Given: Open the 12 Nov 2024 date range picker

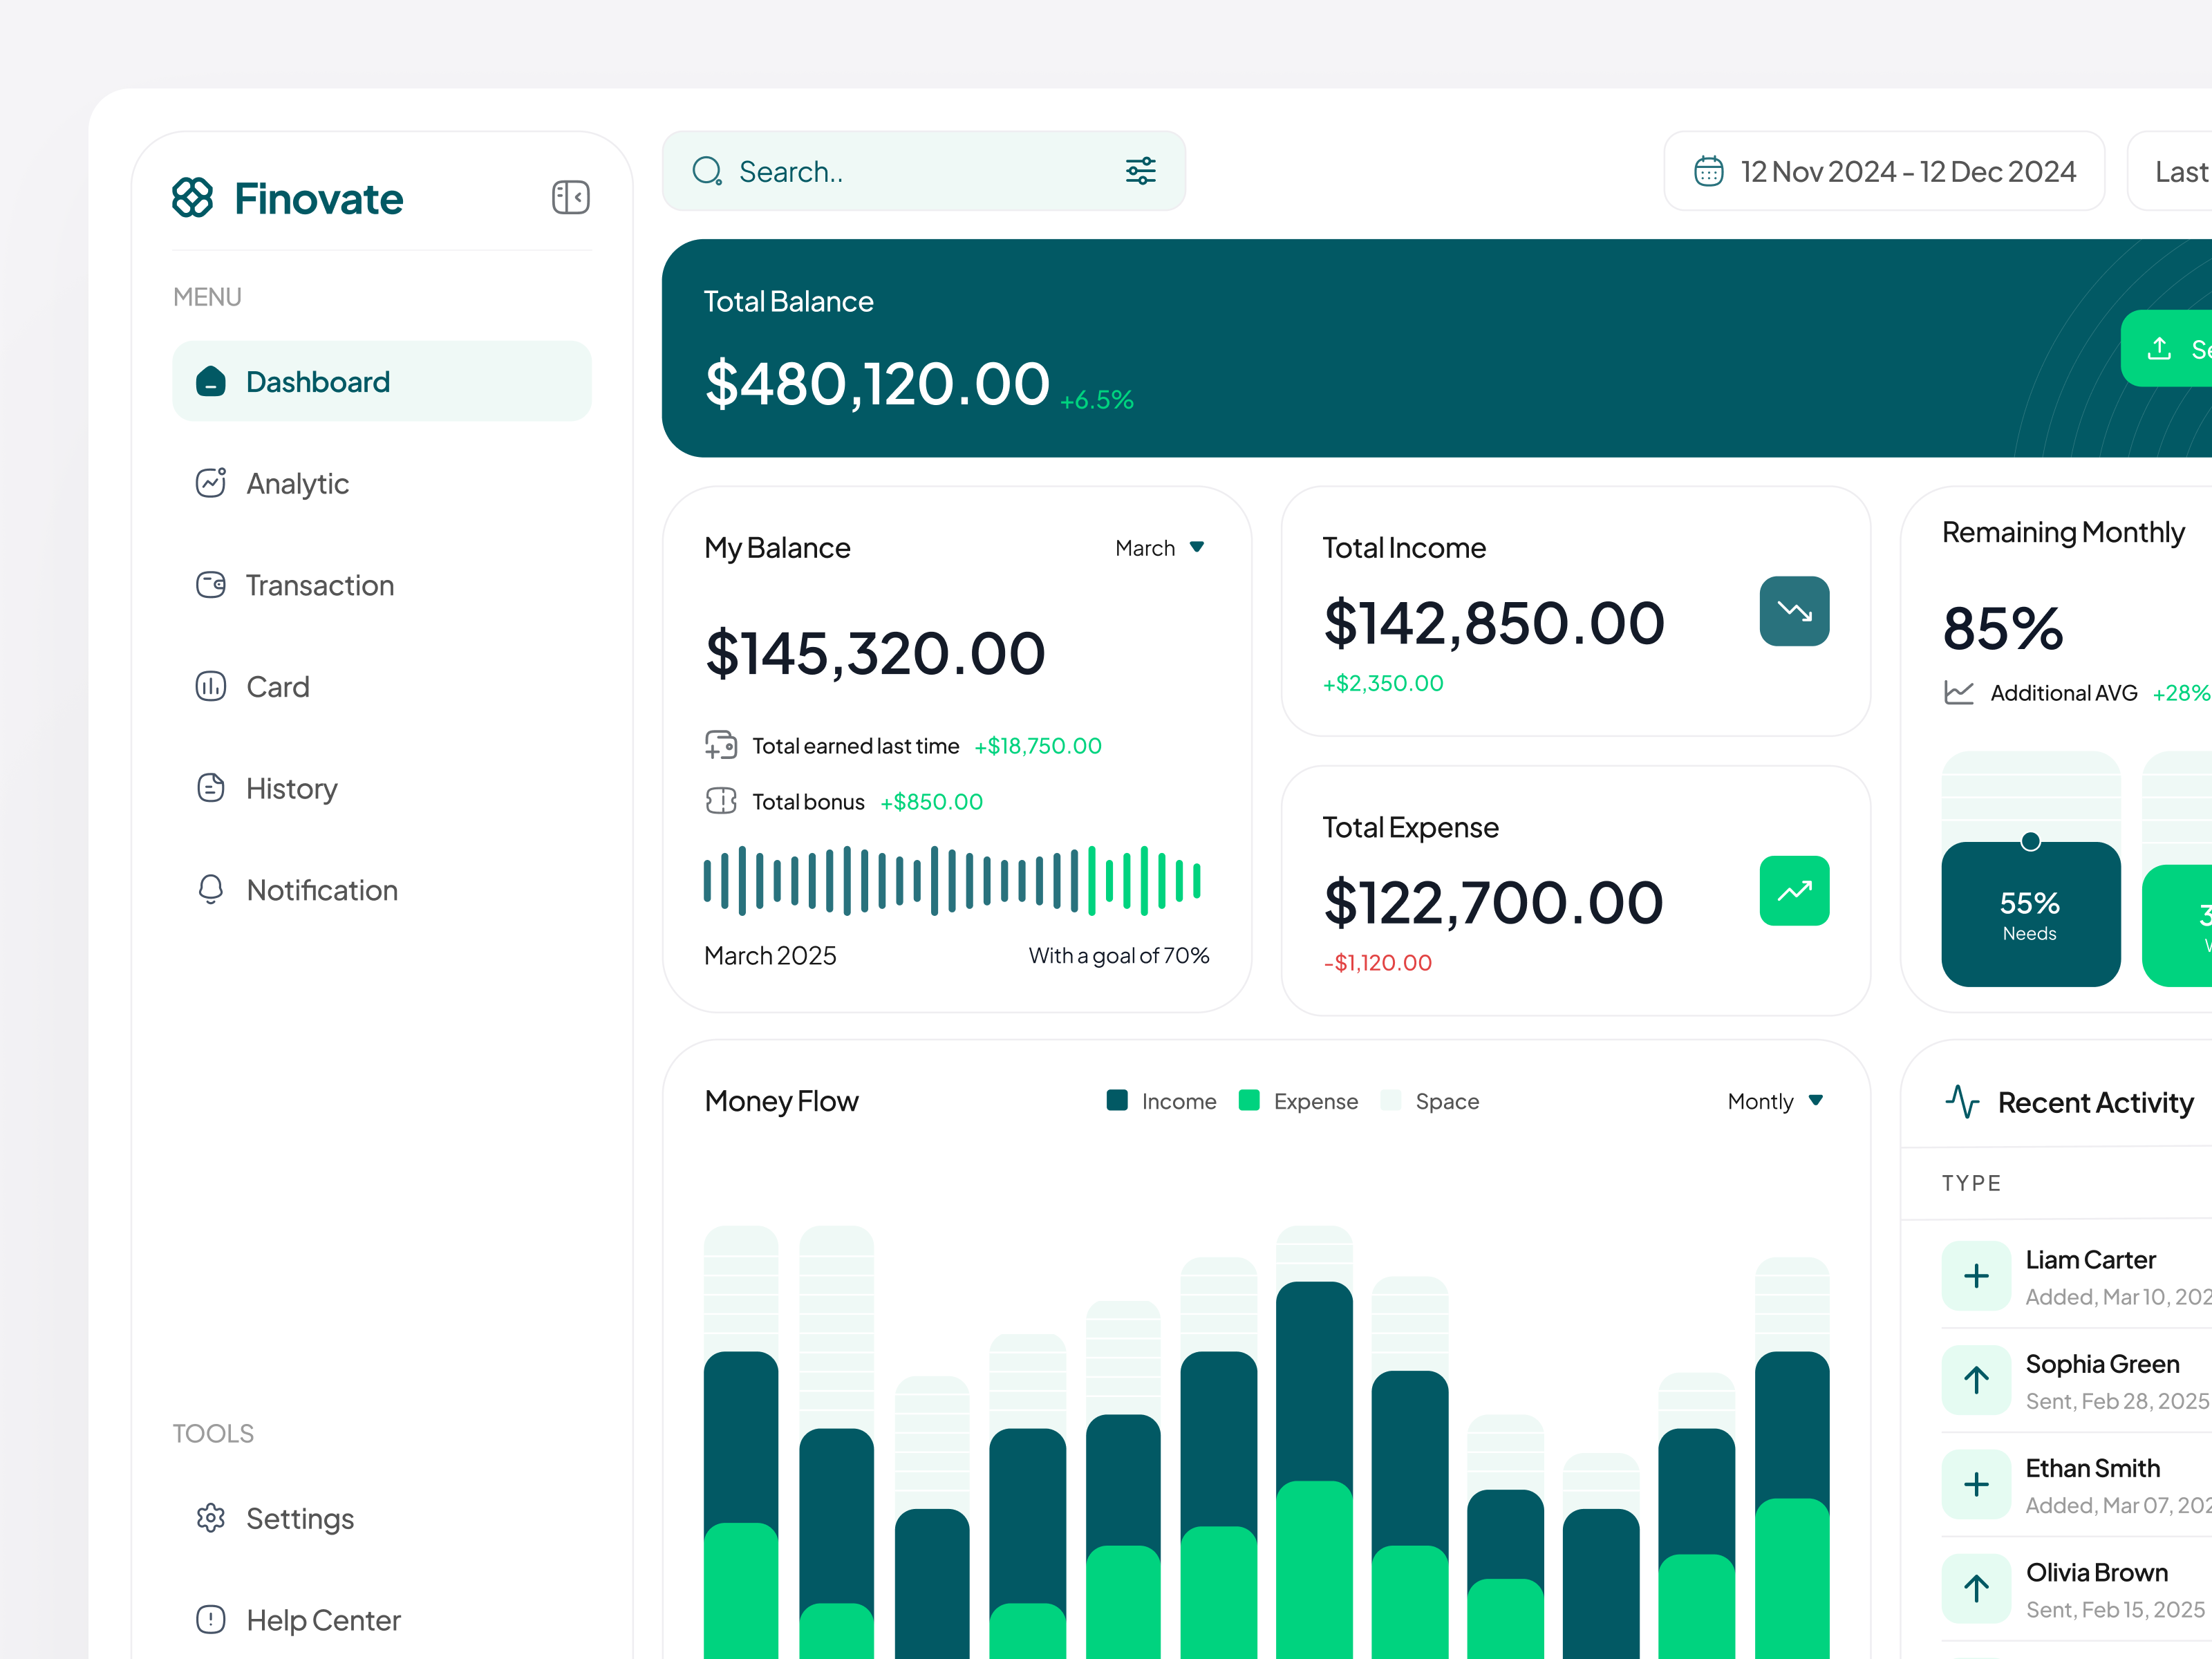Looking at the screenshot, I should click(x=1884, y=171).
